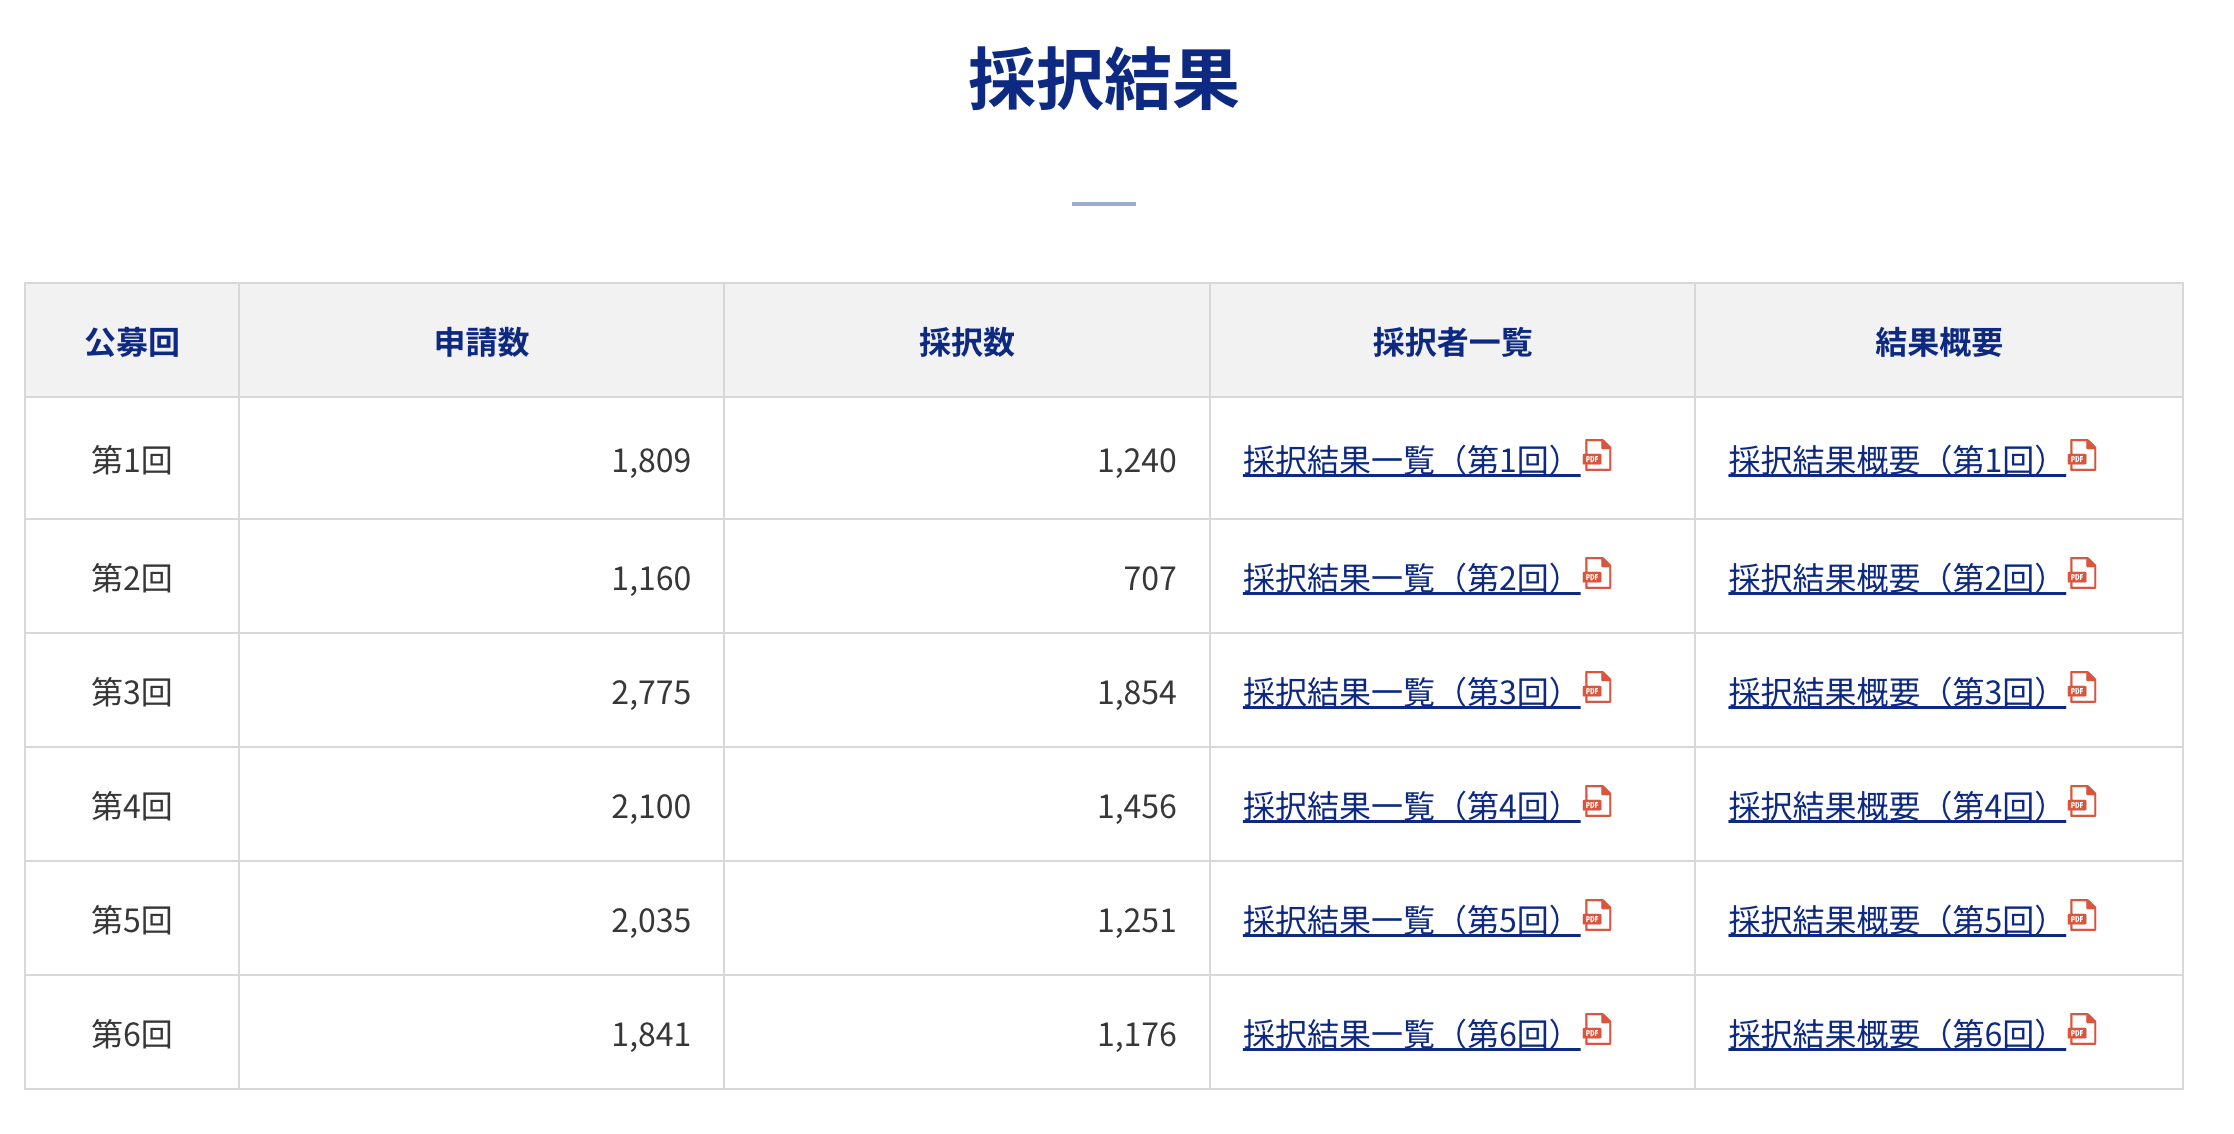Click PDF icon beside 採択結果概要（第5回）
2234x1134 pixels.
point(2082,916)
